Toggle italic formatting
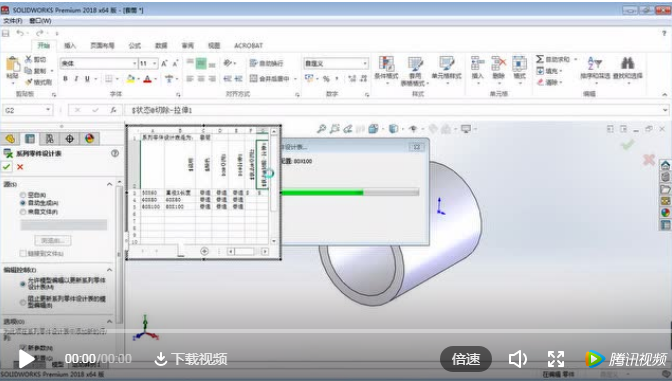This screenshot has height=381, width=672. click(x=76, y=78)
